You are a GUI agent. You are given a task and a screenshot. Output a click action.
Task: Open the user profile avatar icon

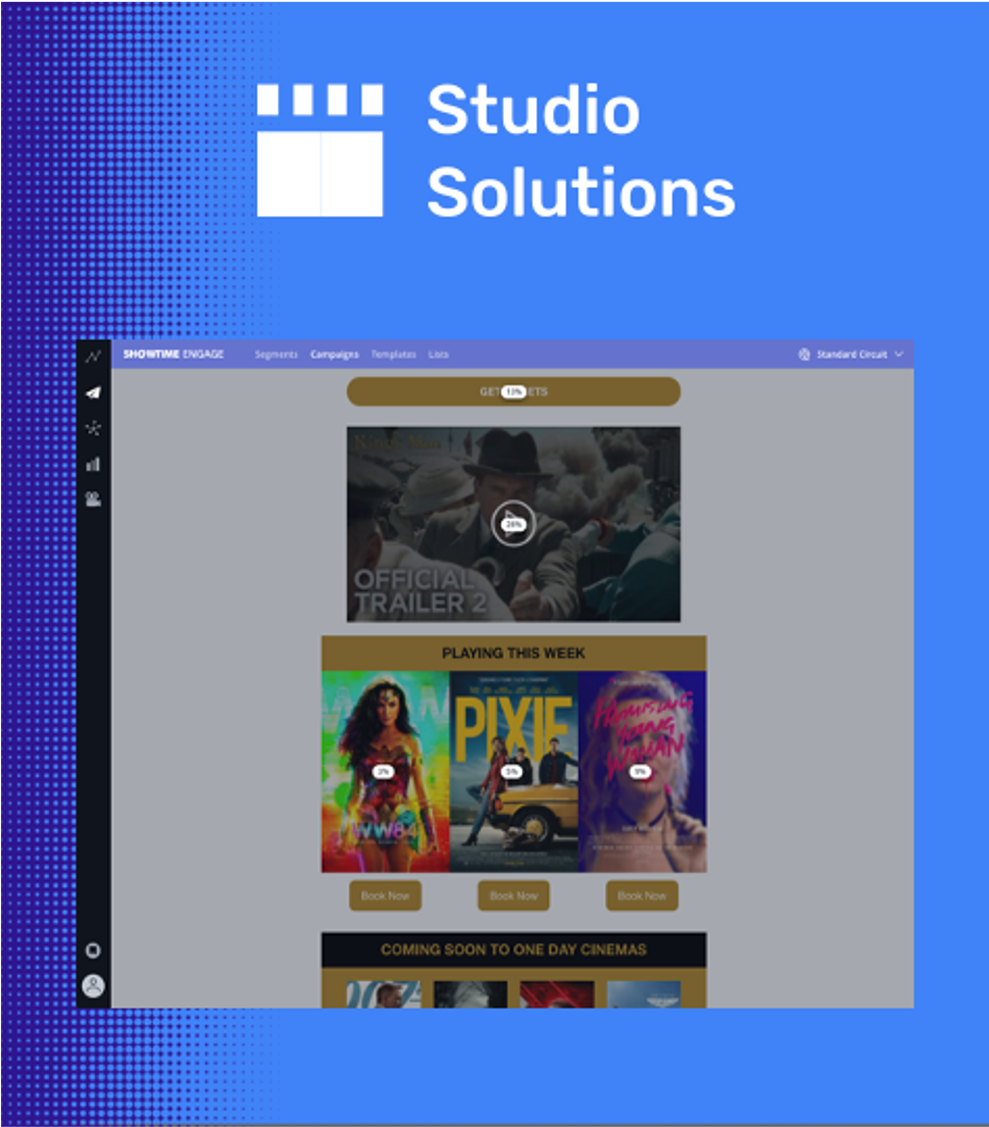point(93,985)
